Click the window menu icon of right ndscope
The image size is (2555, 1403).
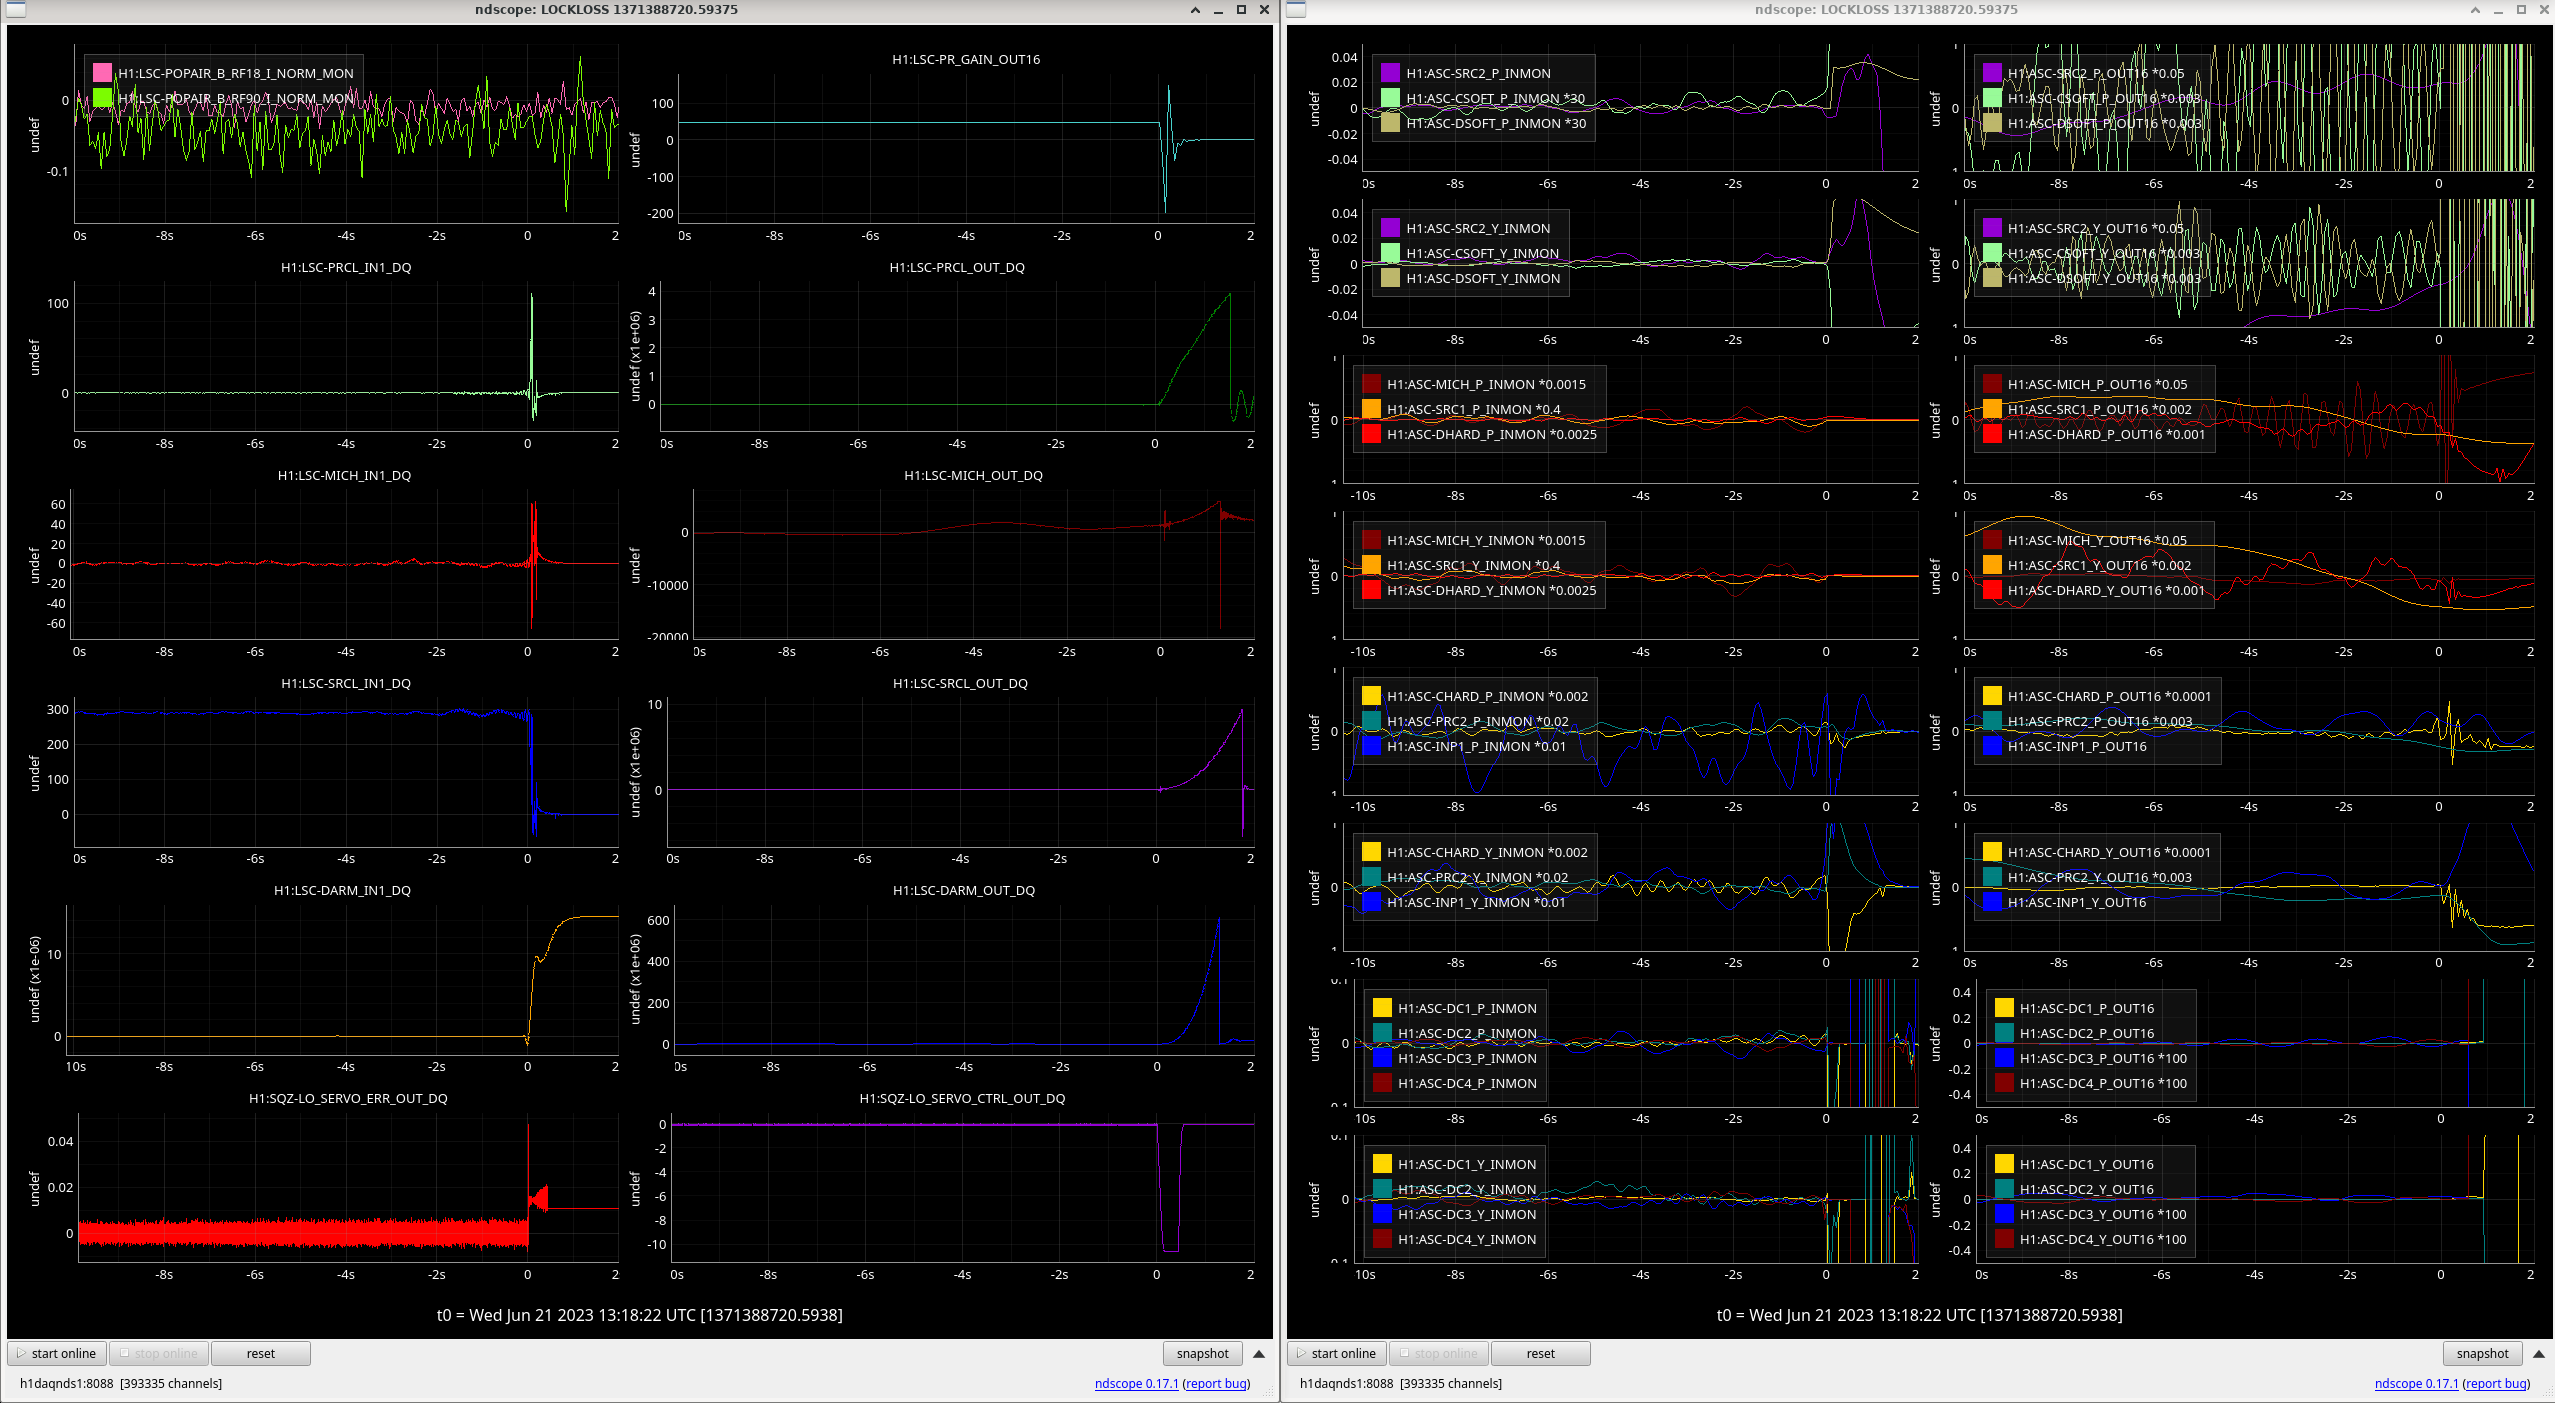click(x=1296, y=10)
